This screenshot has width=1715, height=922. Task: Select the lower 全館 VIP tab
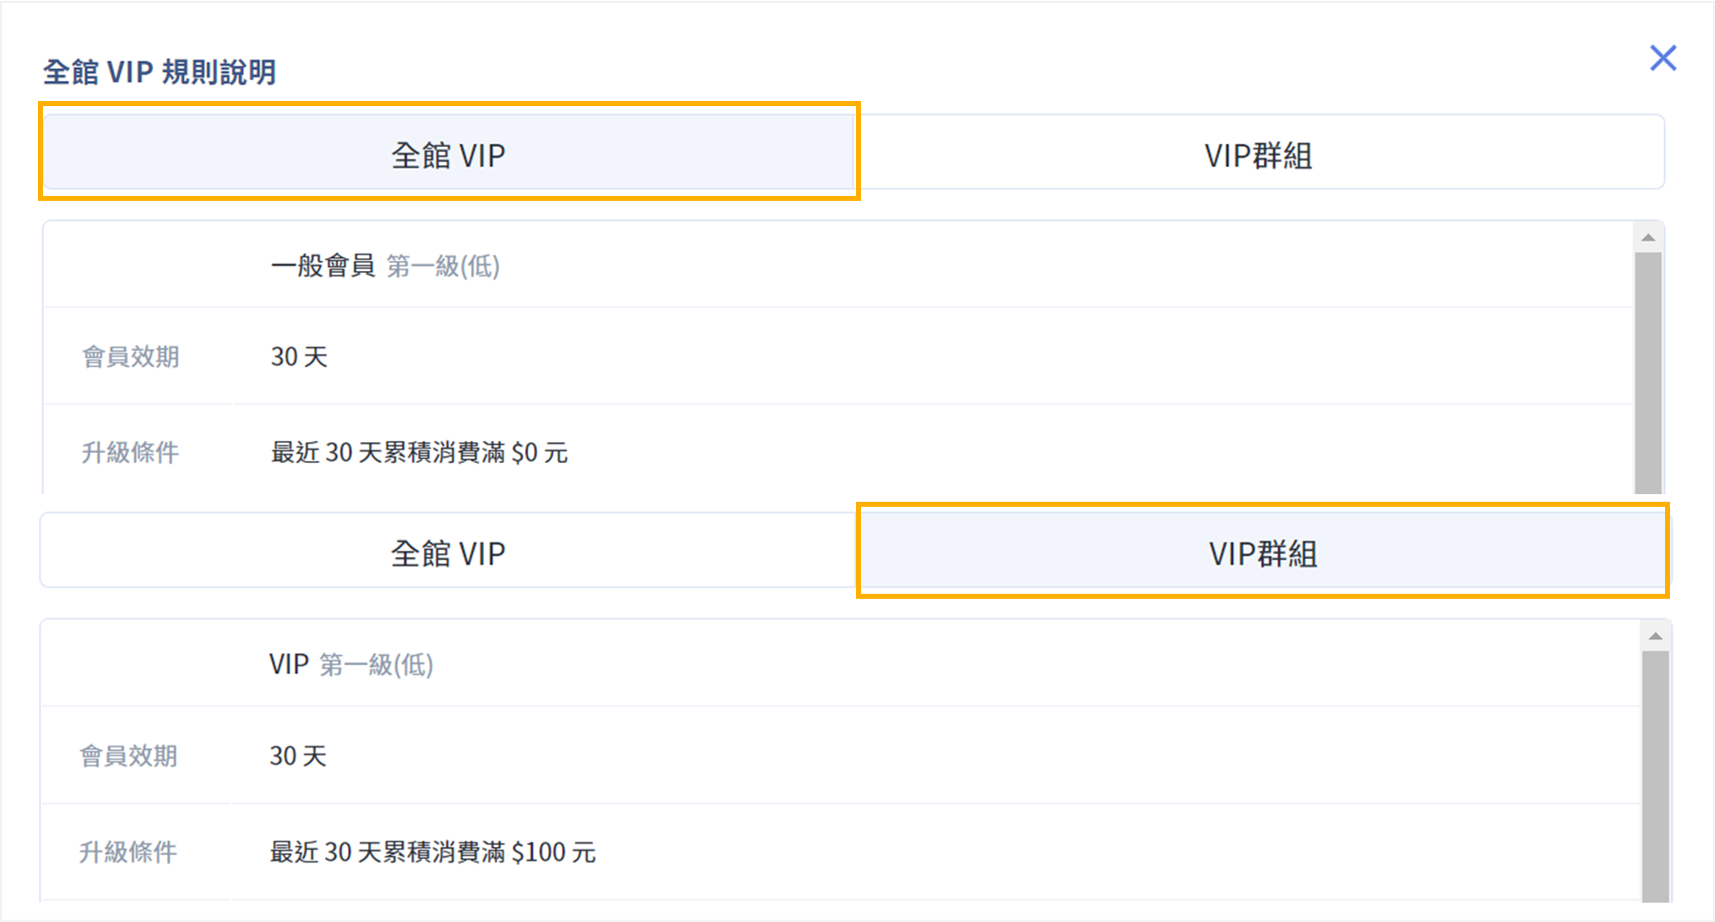pyautogui.click(x=449, y=551)
